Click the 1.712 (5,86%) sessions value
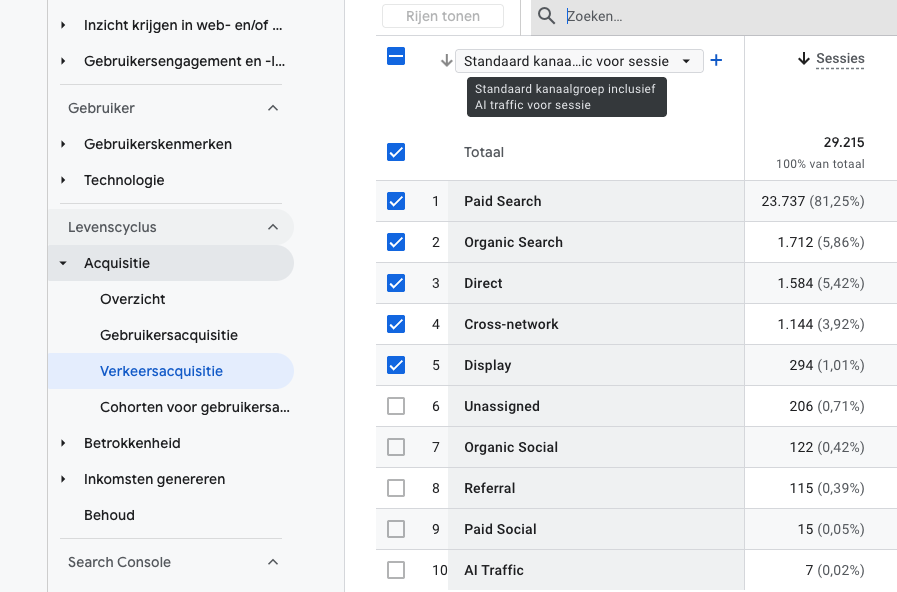This screenshot has height=592, width=897. (x=821, y=243)
